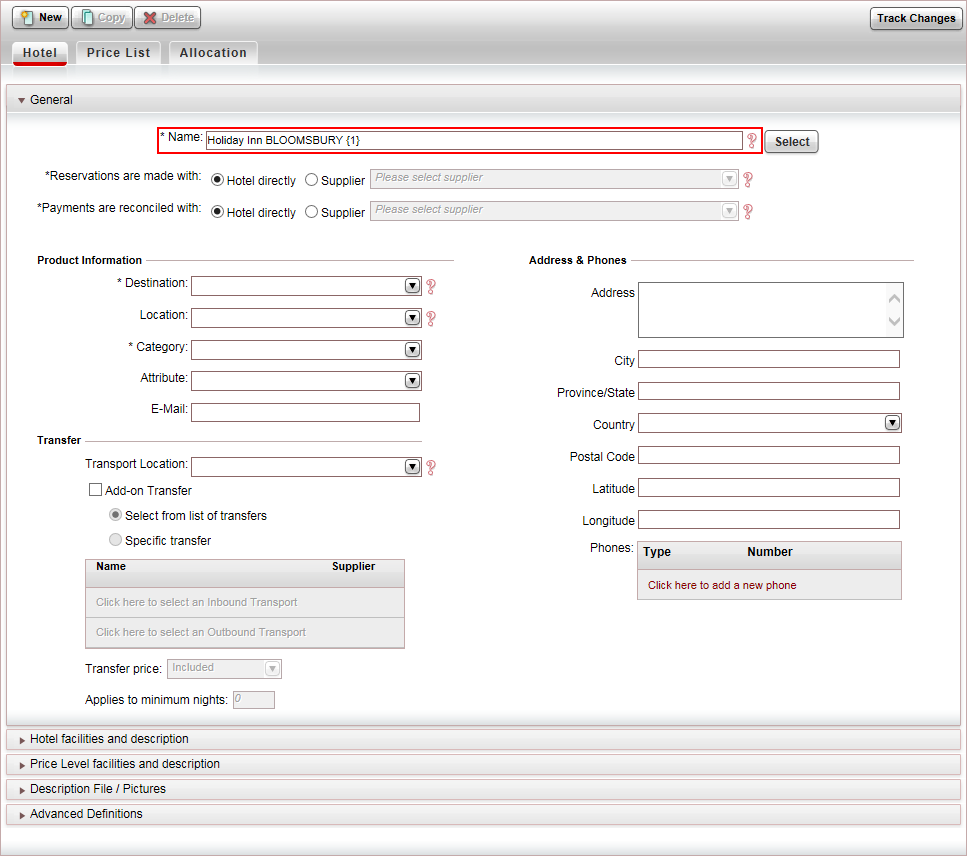Select the Specific transfer option
Screen dimensions: 967x856
(x=115, y=540)
